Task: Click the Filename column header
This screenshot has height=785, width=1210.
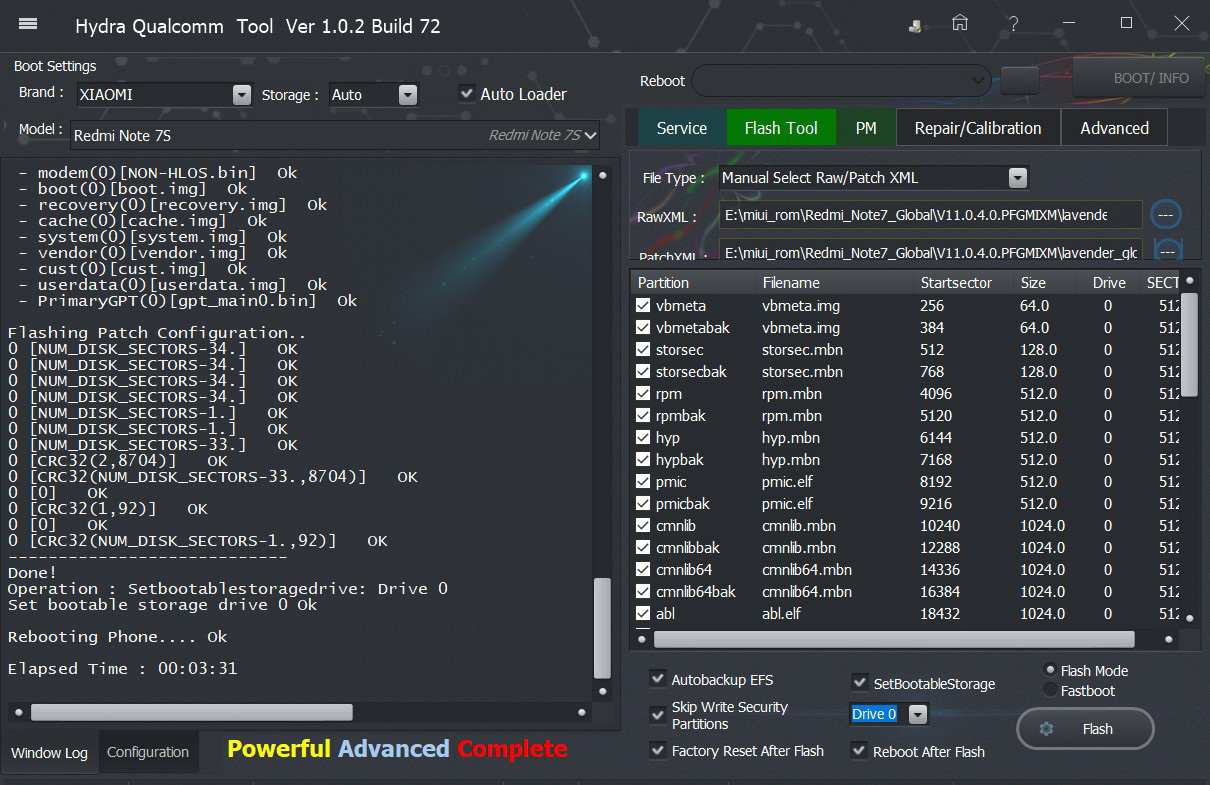Action: coord(836,283)
